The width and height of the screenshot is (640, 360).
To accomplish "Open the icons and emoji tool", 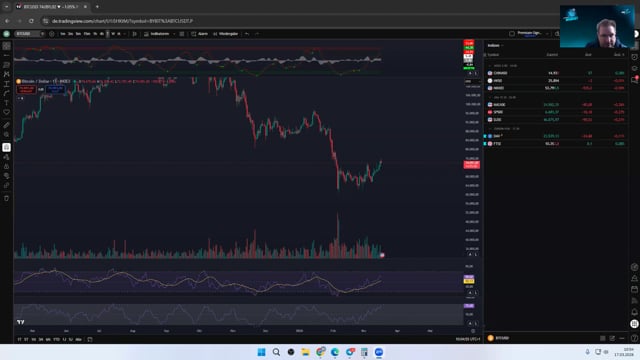I will [x=7, y=112].
